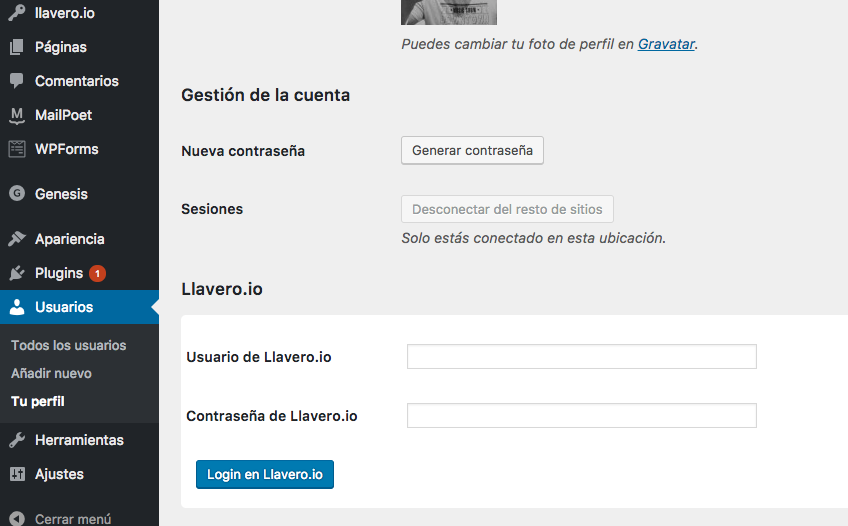This screenshot has height=526, width=848.
Task: Select the Tu perfil submenu item
Action: pos(38,401)
